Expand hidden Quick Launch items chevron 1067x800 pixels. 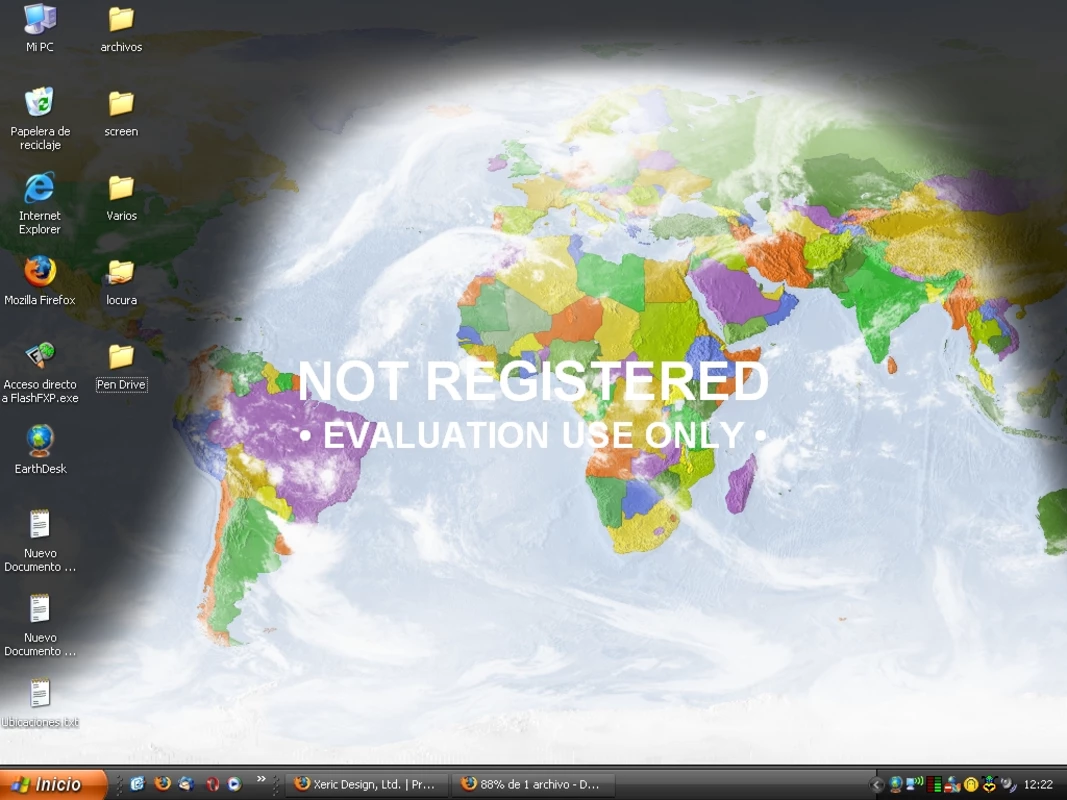tap(261, 779)
